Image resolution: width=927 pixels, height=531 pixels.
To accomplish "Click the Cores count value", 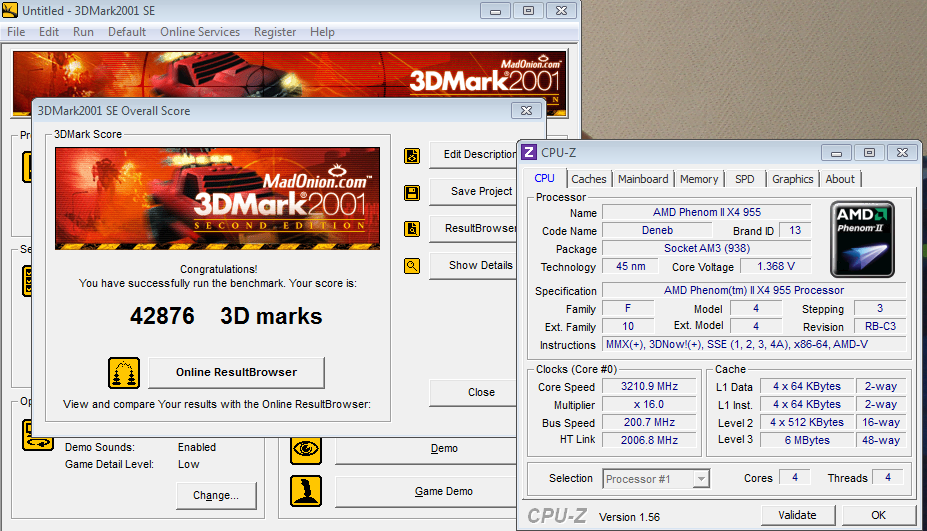I will pyautogui.click(x=795, y=477).
